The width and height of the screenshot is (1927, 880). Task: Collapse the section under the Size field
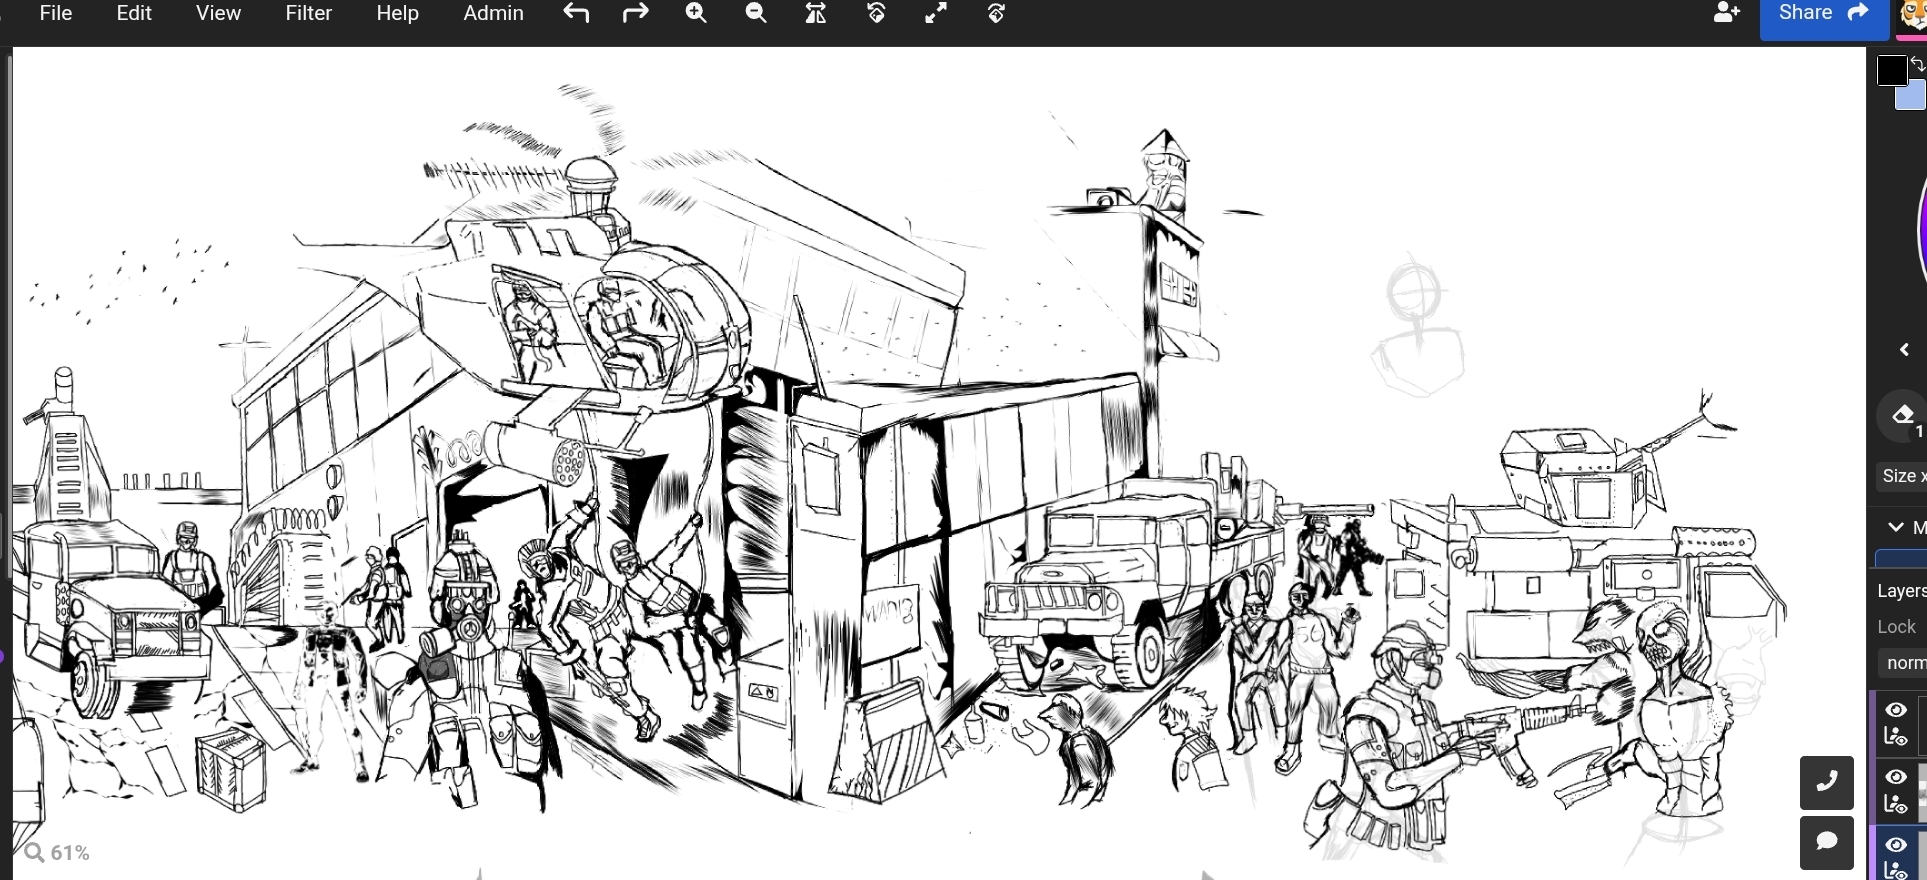pyautogui.click(x=1896, y=527)
